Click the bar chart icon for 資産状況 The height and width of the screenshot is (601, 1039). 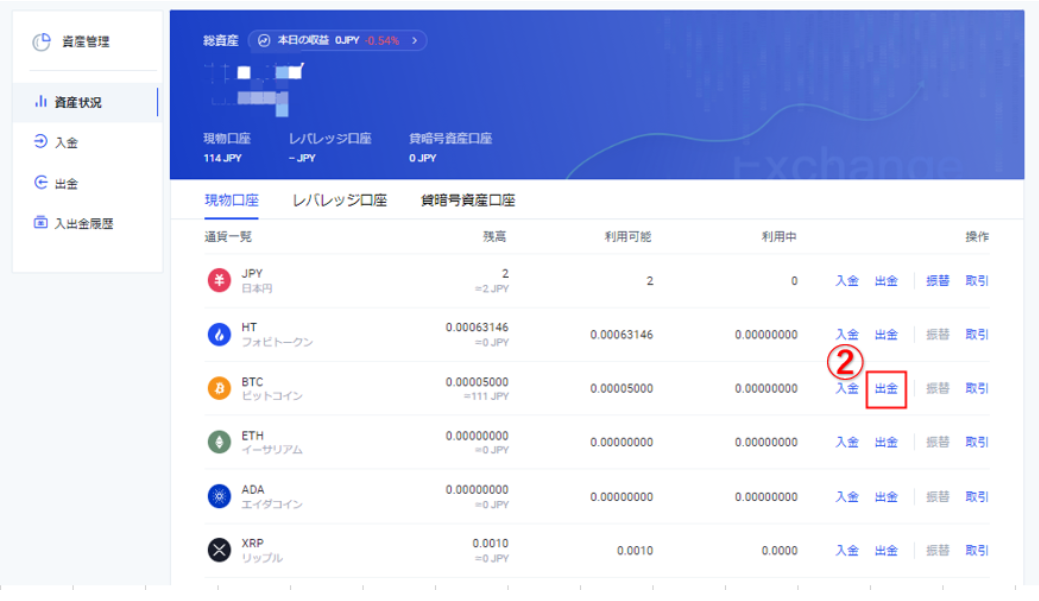(41, 101)
